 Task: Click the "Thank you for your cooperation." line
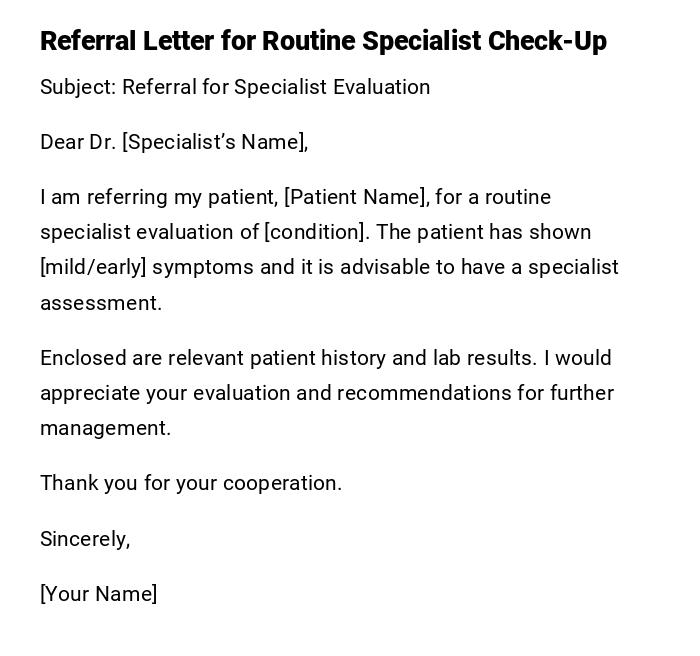coord(191,483)
